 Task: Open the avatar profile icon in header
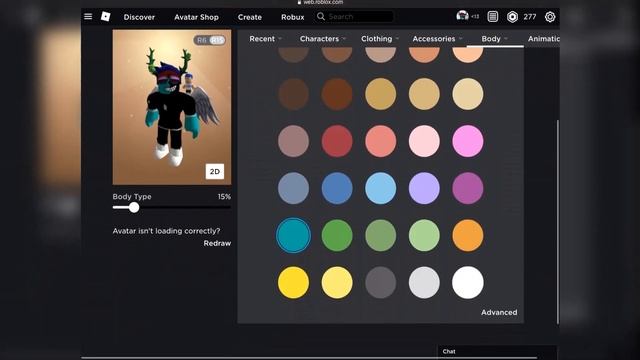[x=462, y=16]
